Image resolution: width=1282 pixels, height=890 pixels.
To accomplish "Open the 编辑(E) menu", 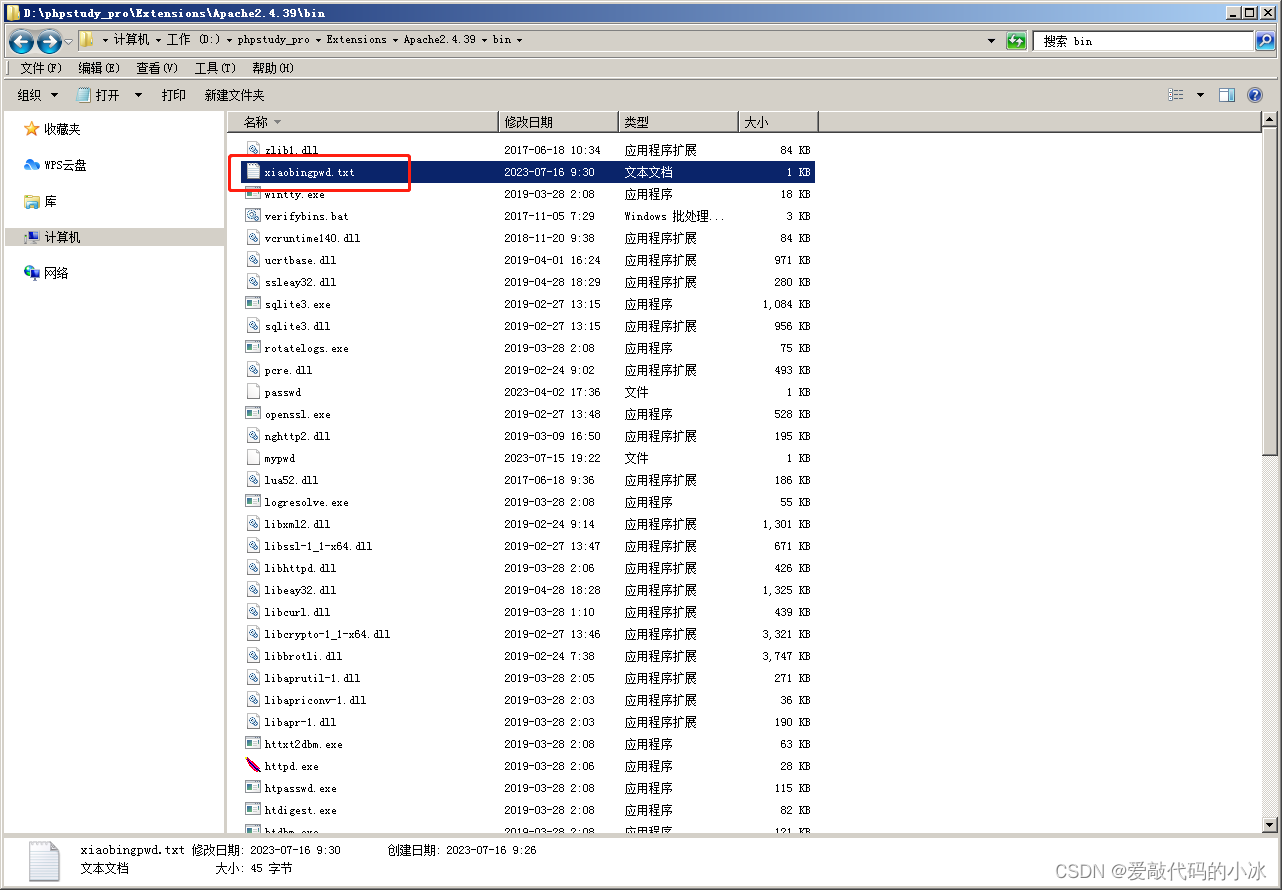I will point(99,68).
